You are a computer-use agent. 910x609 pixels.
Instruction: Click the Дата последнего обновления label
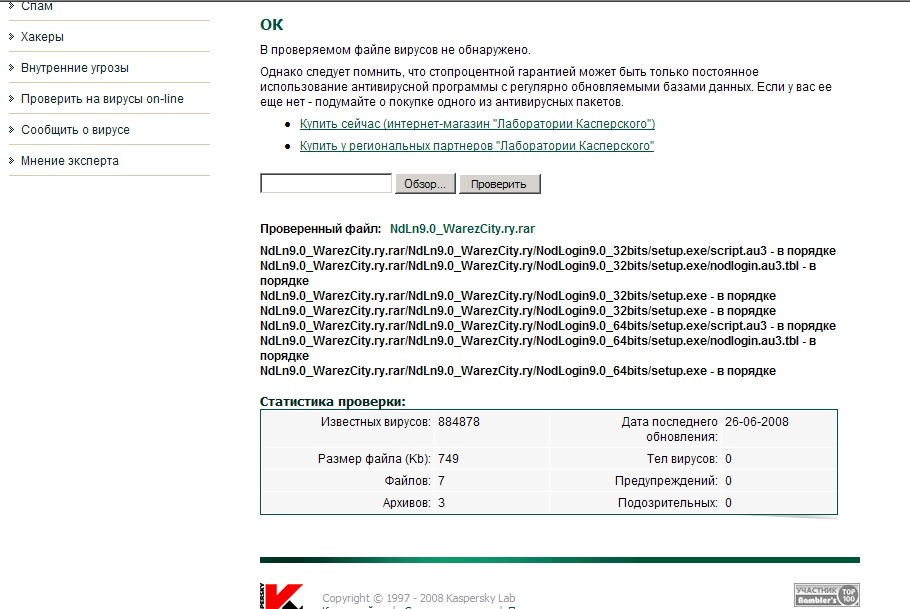coord(670,430)
